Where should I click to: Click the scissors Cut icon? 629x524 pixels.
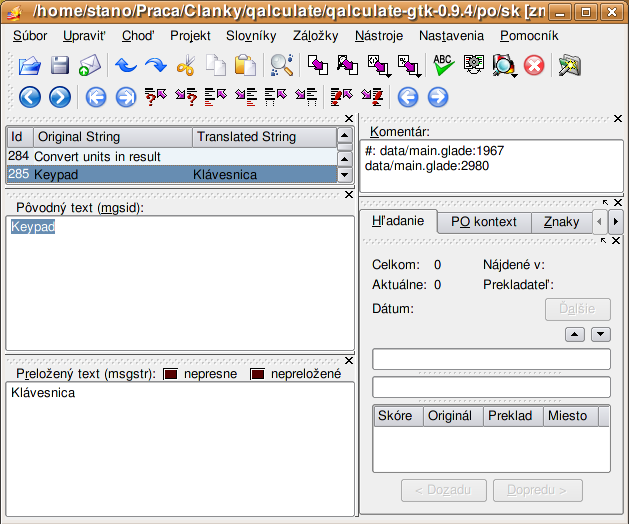click(x=186, y=67)
